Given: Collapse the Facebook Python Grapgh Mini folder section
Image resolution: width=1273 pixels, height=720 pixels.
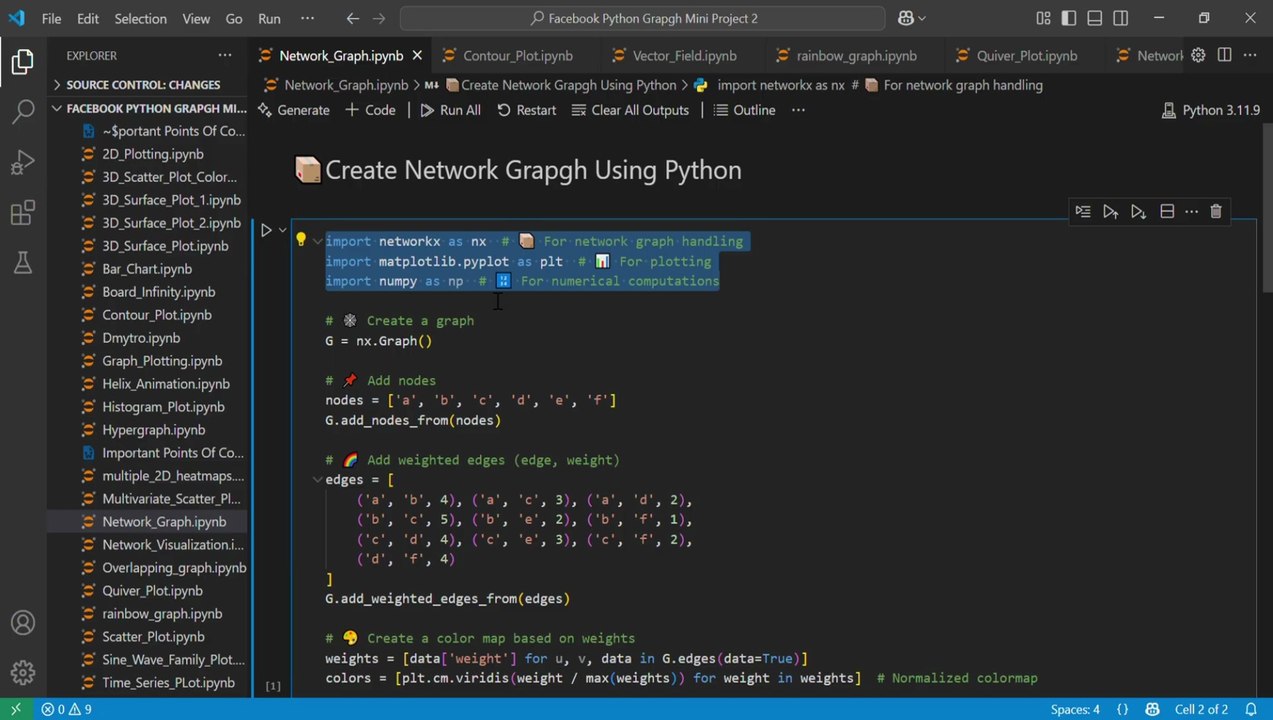Looking at the screenshot, I should [148, 108].
